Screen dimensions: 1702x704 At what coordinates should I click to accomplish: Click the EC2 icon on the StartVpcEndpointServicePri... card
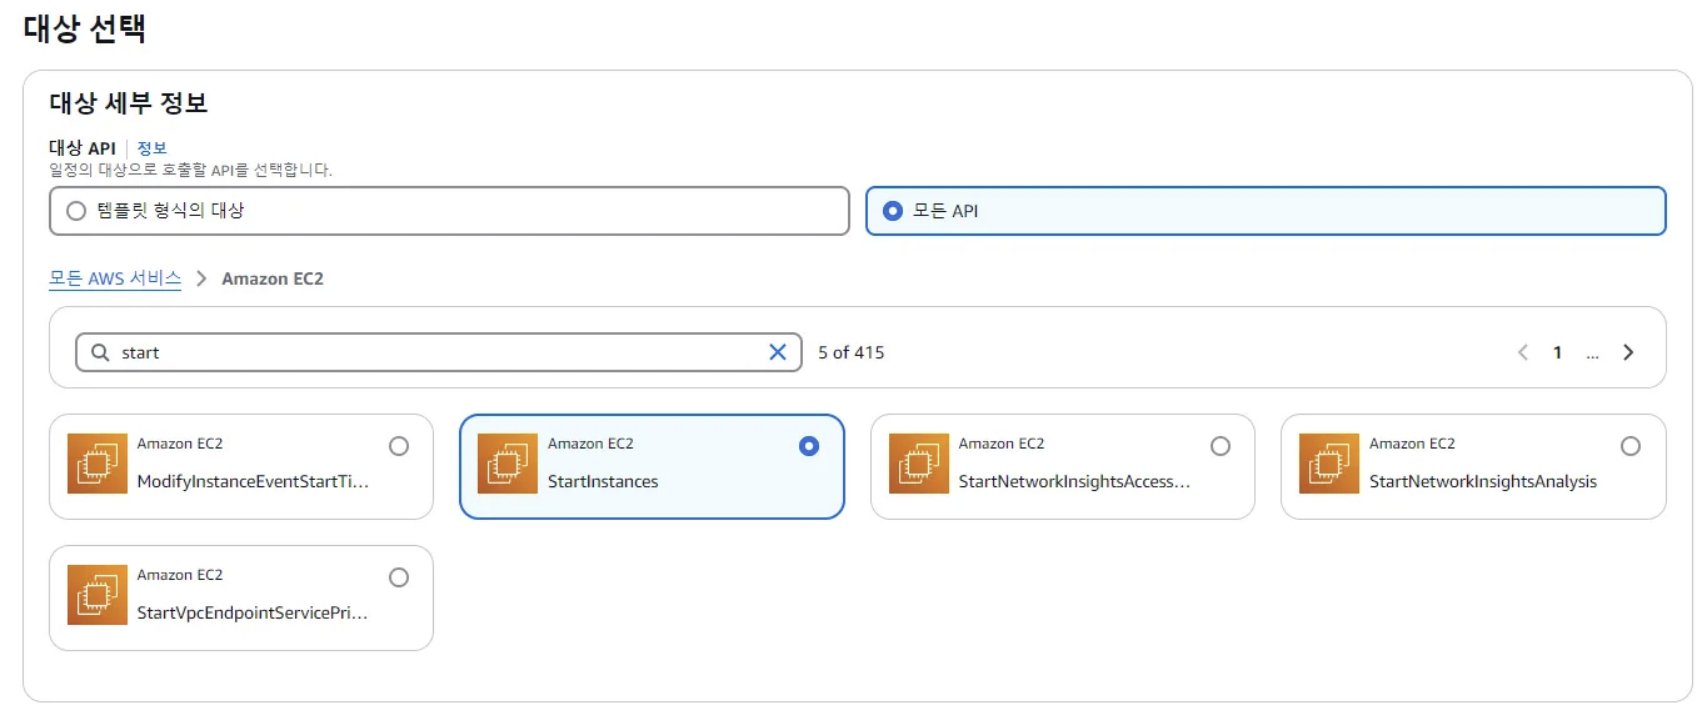pyautogui.click(x=97, y=595)
